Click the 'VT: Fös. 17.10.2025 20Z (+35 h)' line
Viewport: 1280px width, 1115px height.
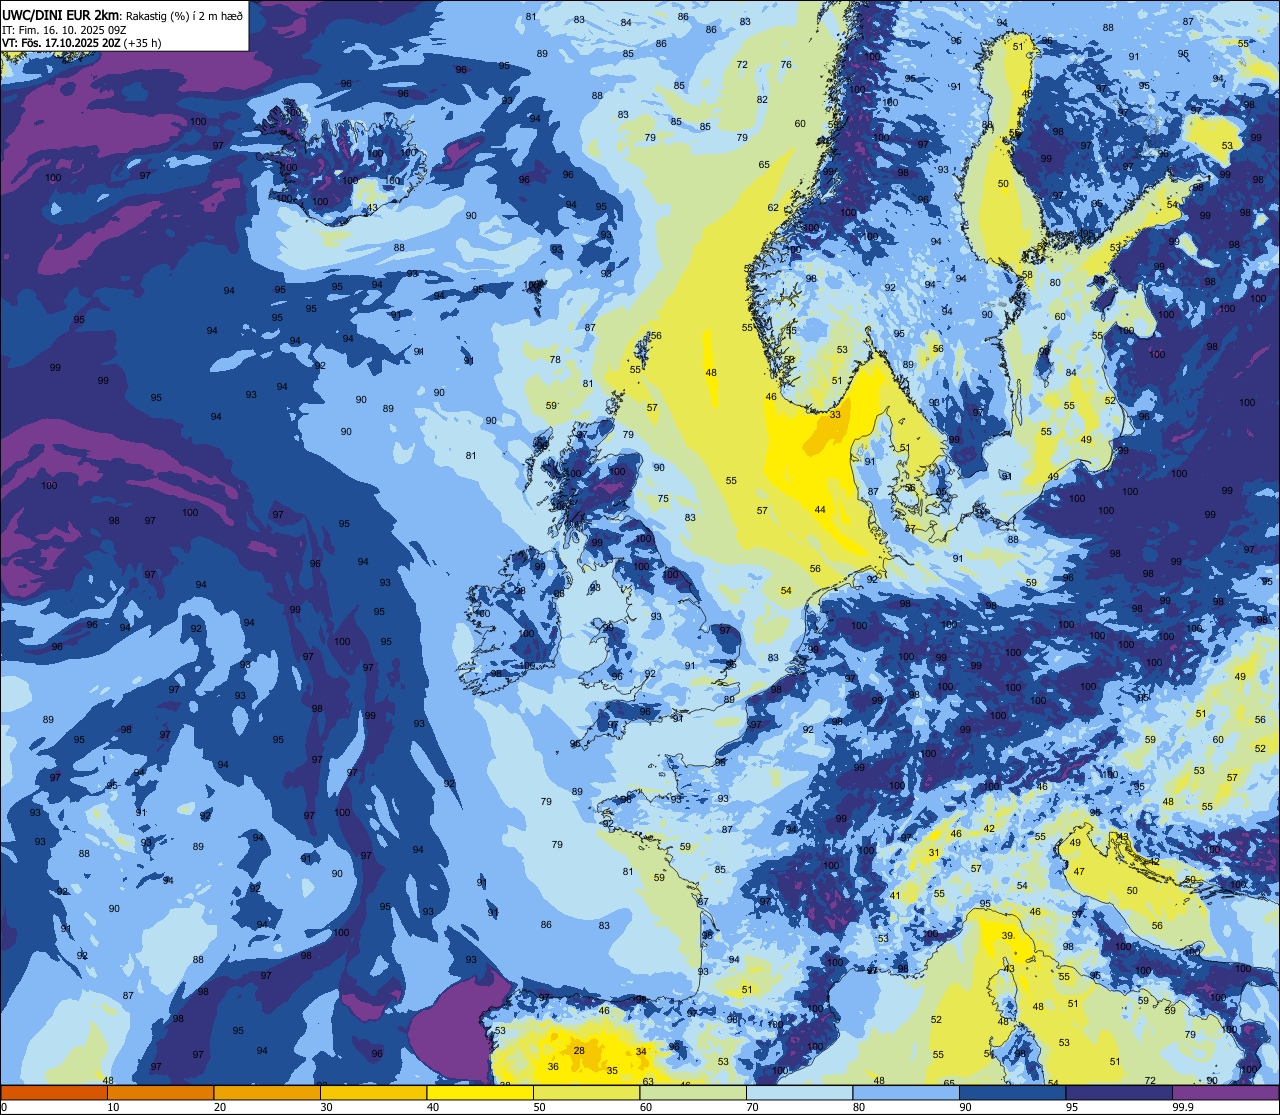pyautogui.click(x=82, y=43)
